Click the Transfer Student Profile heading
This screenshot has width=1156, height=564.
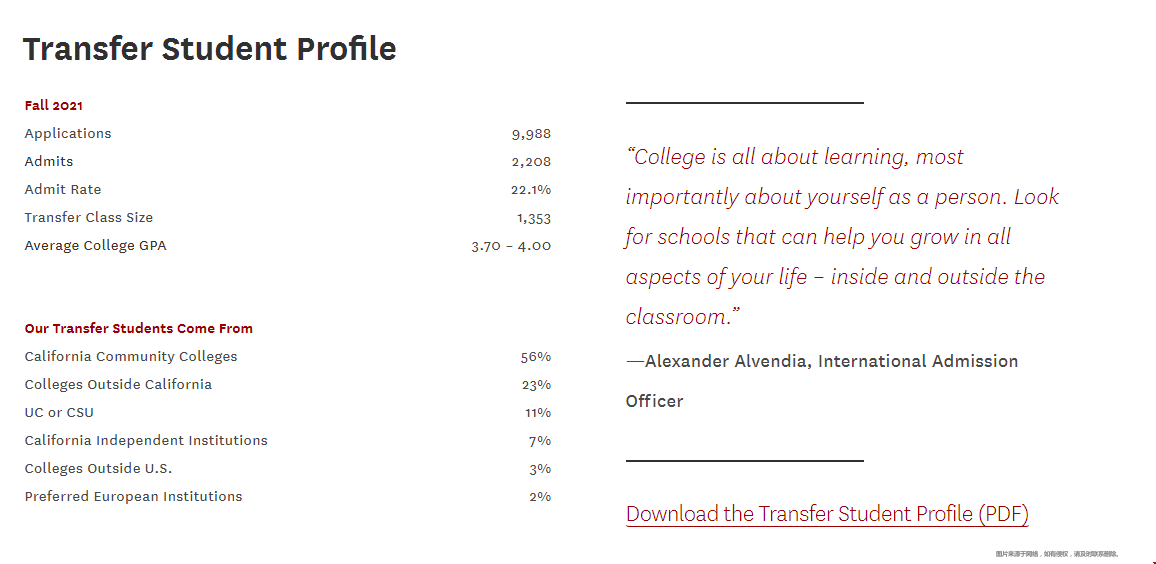coord(210,49)
